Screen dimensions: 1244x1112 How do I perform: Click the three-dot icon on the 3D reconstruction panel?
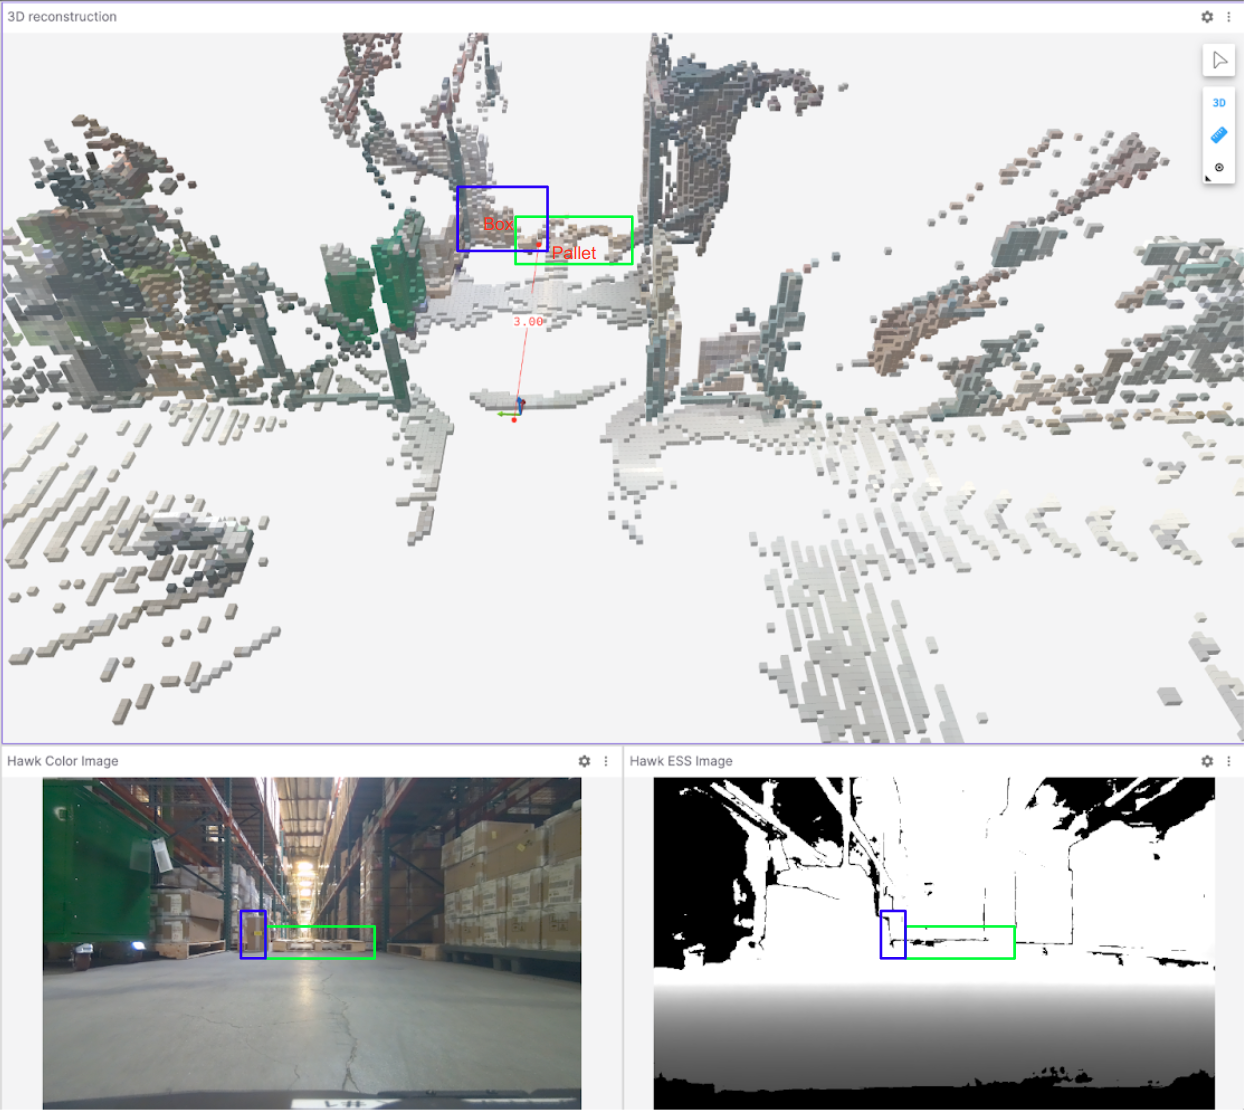coord(1228,16)
